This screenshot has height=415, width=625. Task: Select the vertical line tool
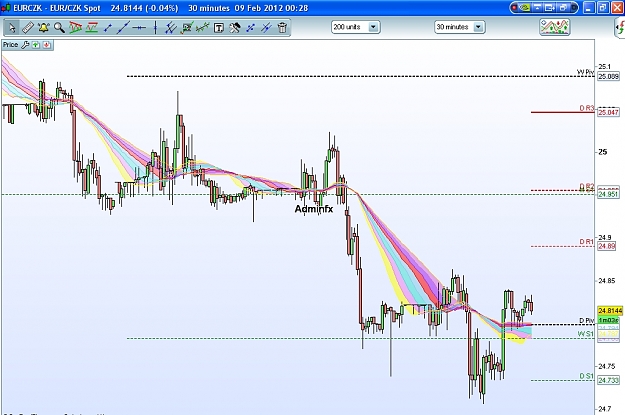coord(155,28)
